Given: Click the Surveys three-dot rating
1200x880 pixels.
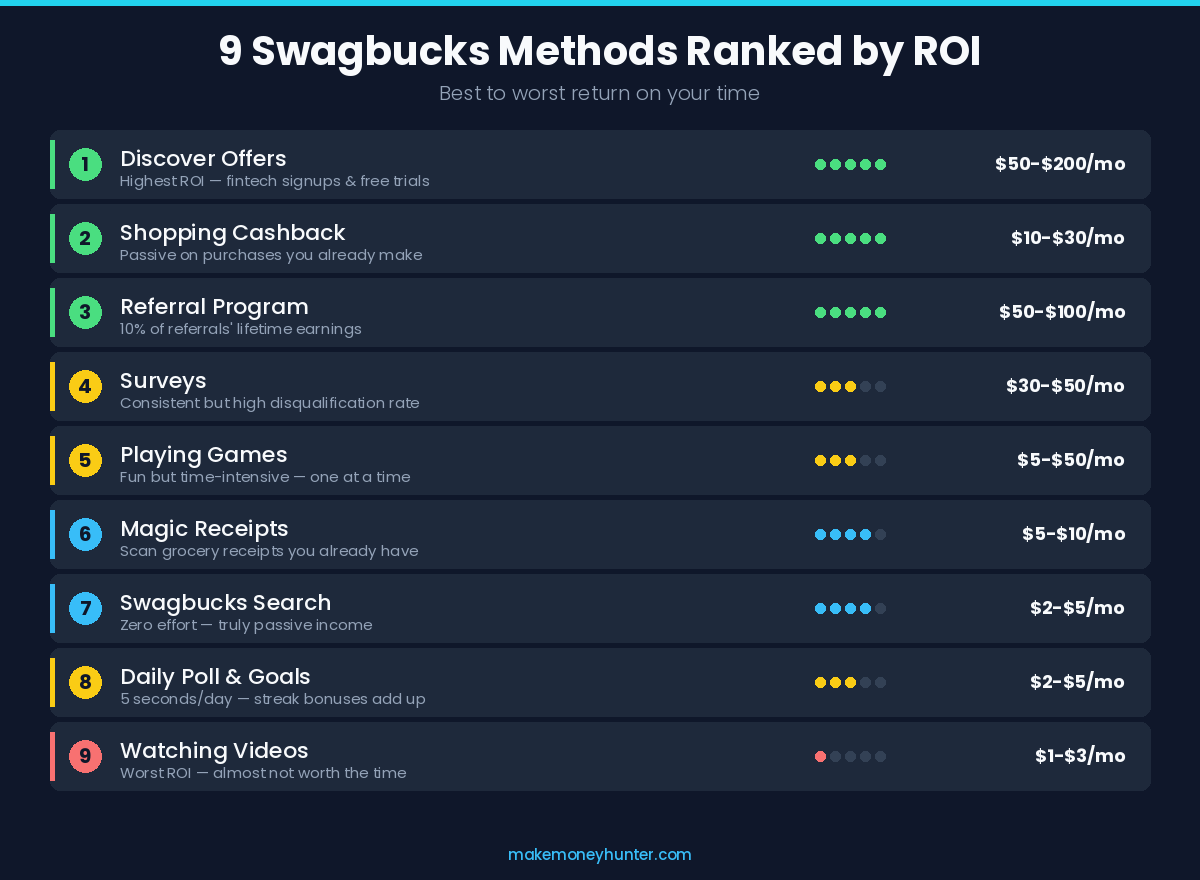Looking at the screenshot, I should pyautogui.click(x=850, y=386).
